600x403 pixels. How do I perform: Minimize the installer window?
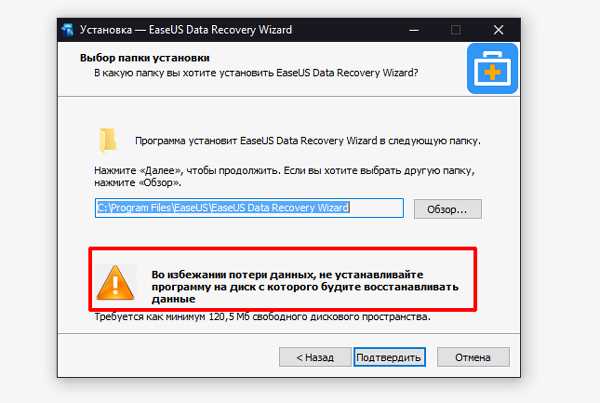(x=414, y=30)
